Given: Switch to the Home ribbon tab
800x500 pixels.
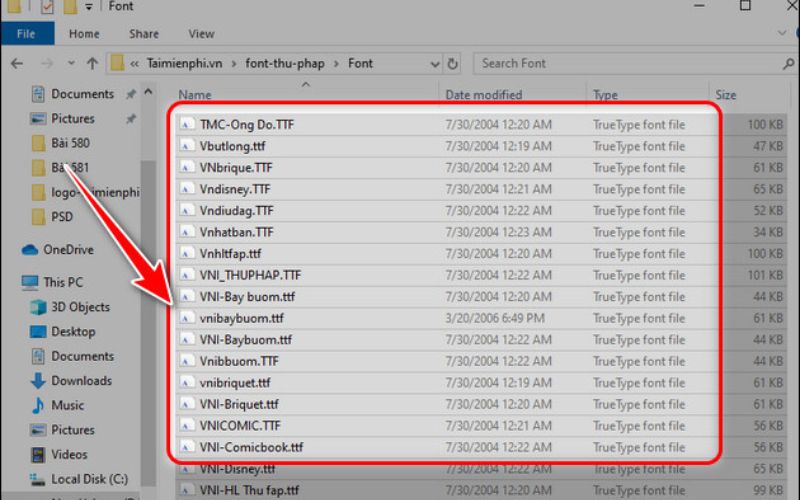Looking at the screenshot, I should pos(84,34).
